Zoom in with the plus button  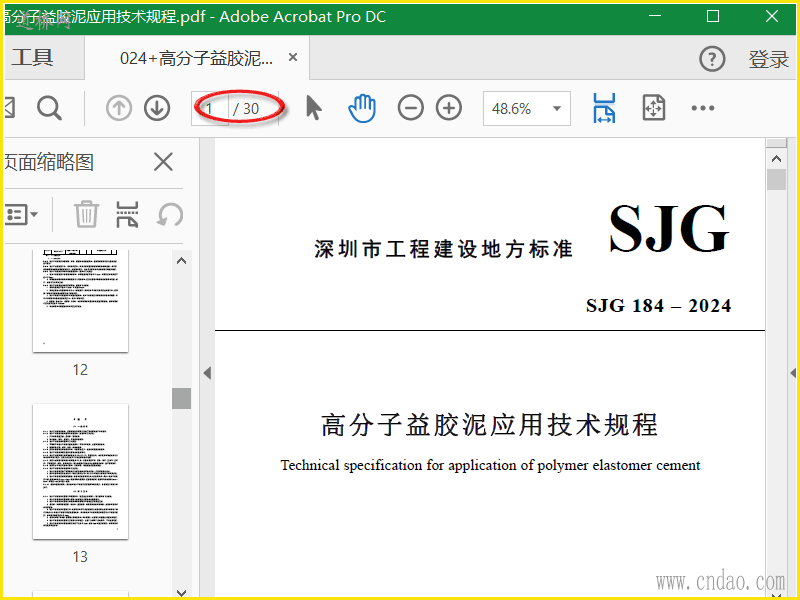click(x=449, y=108)
